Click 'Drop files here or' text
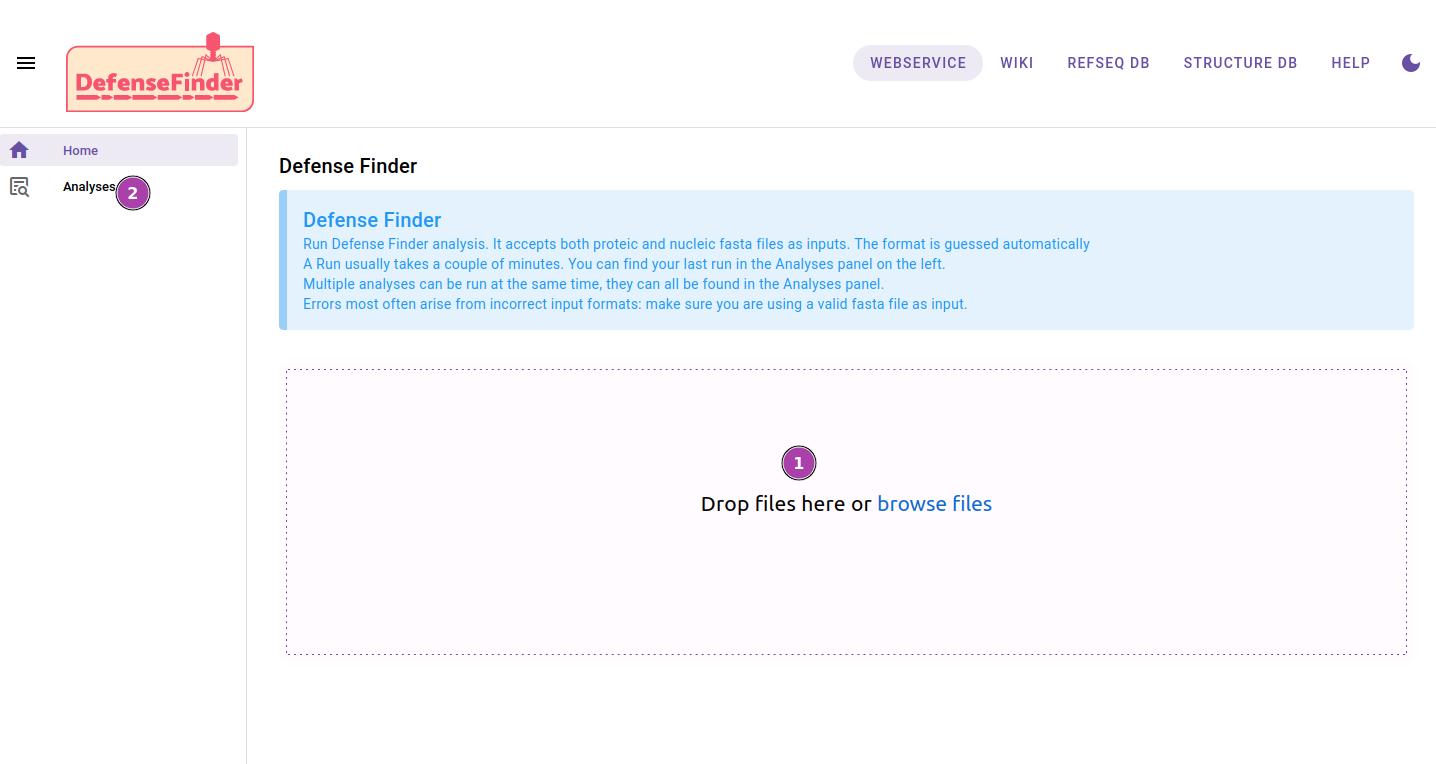The width and height of the screenshot is (1436, 764). pos(786,504)
